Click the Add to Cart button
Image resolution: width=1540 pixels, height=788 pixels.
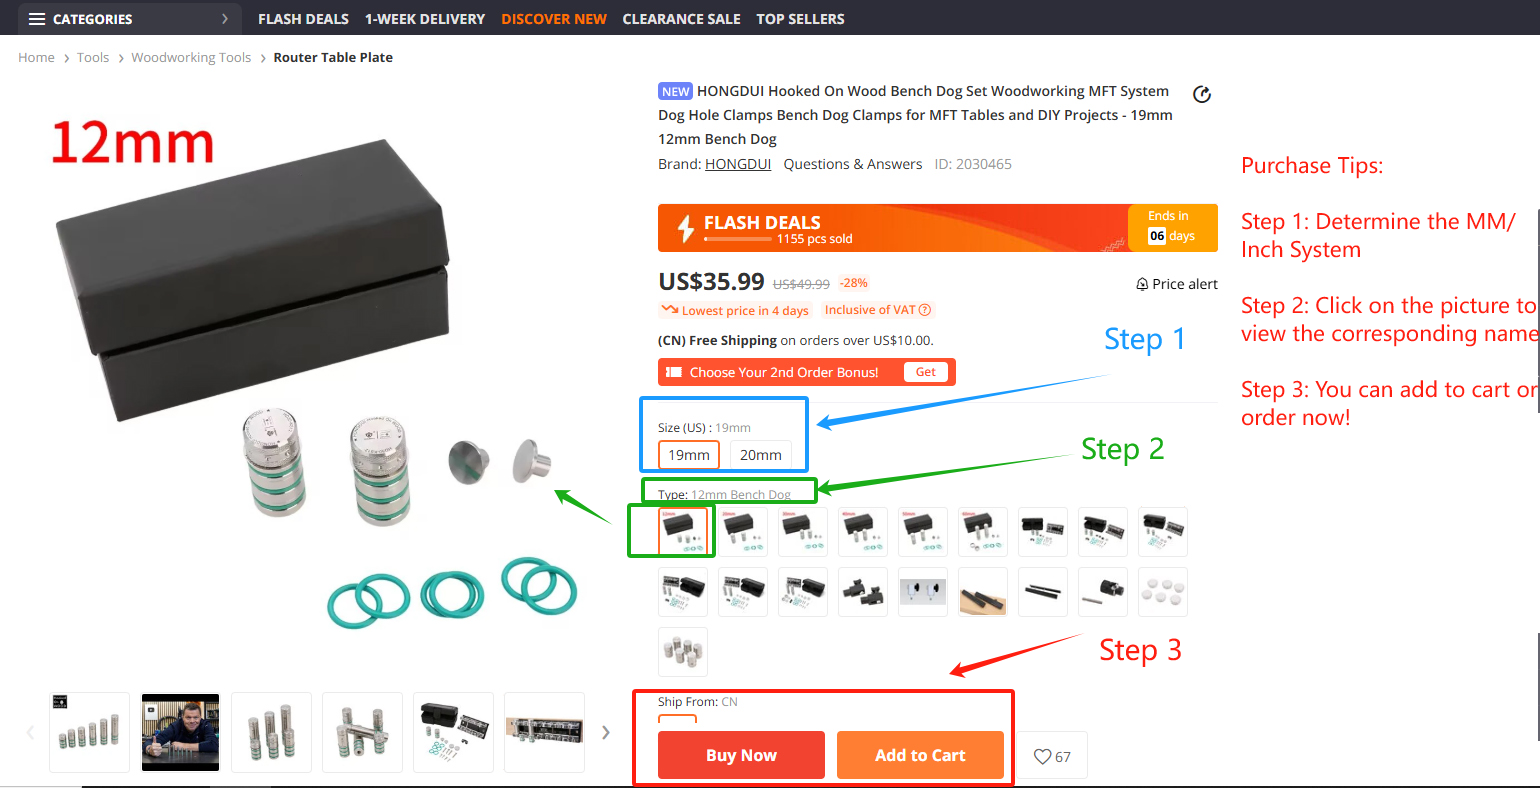[920, 755]
